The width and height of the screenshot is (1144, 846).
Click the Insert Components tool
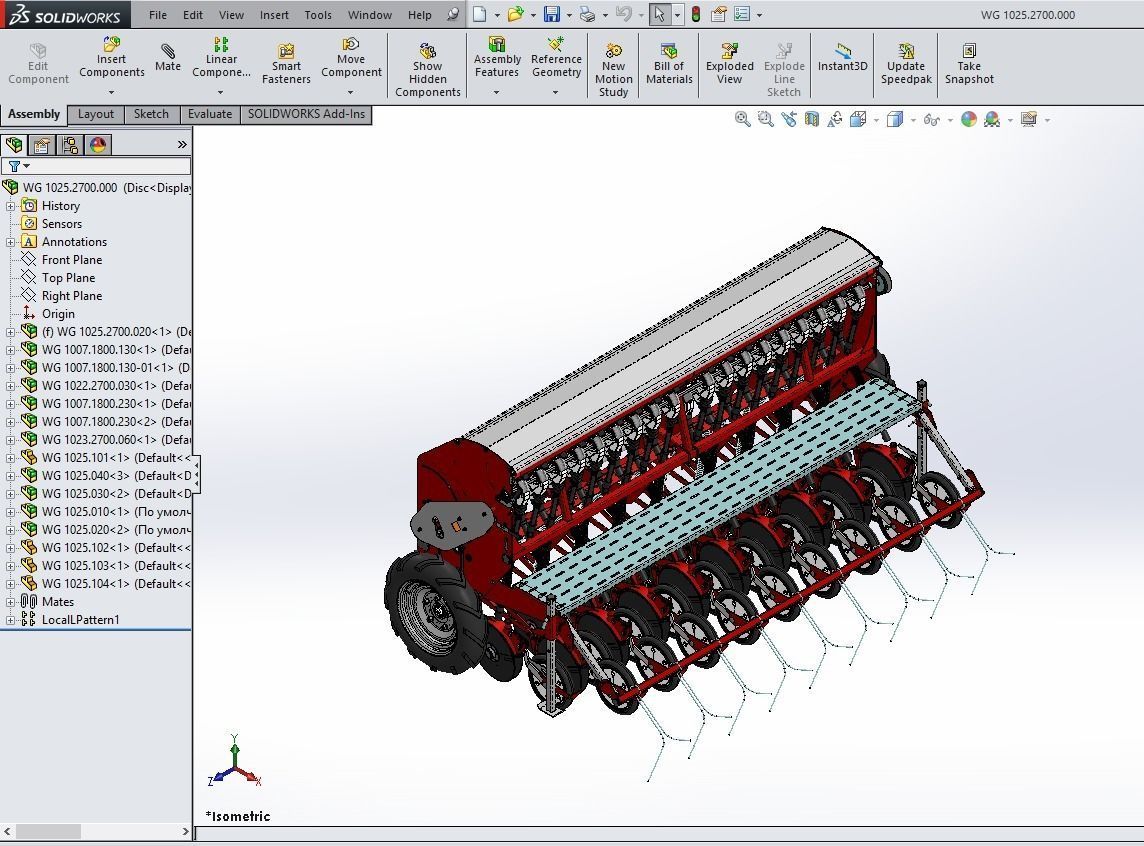point(112,57)
